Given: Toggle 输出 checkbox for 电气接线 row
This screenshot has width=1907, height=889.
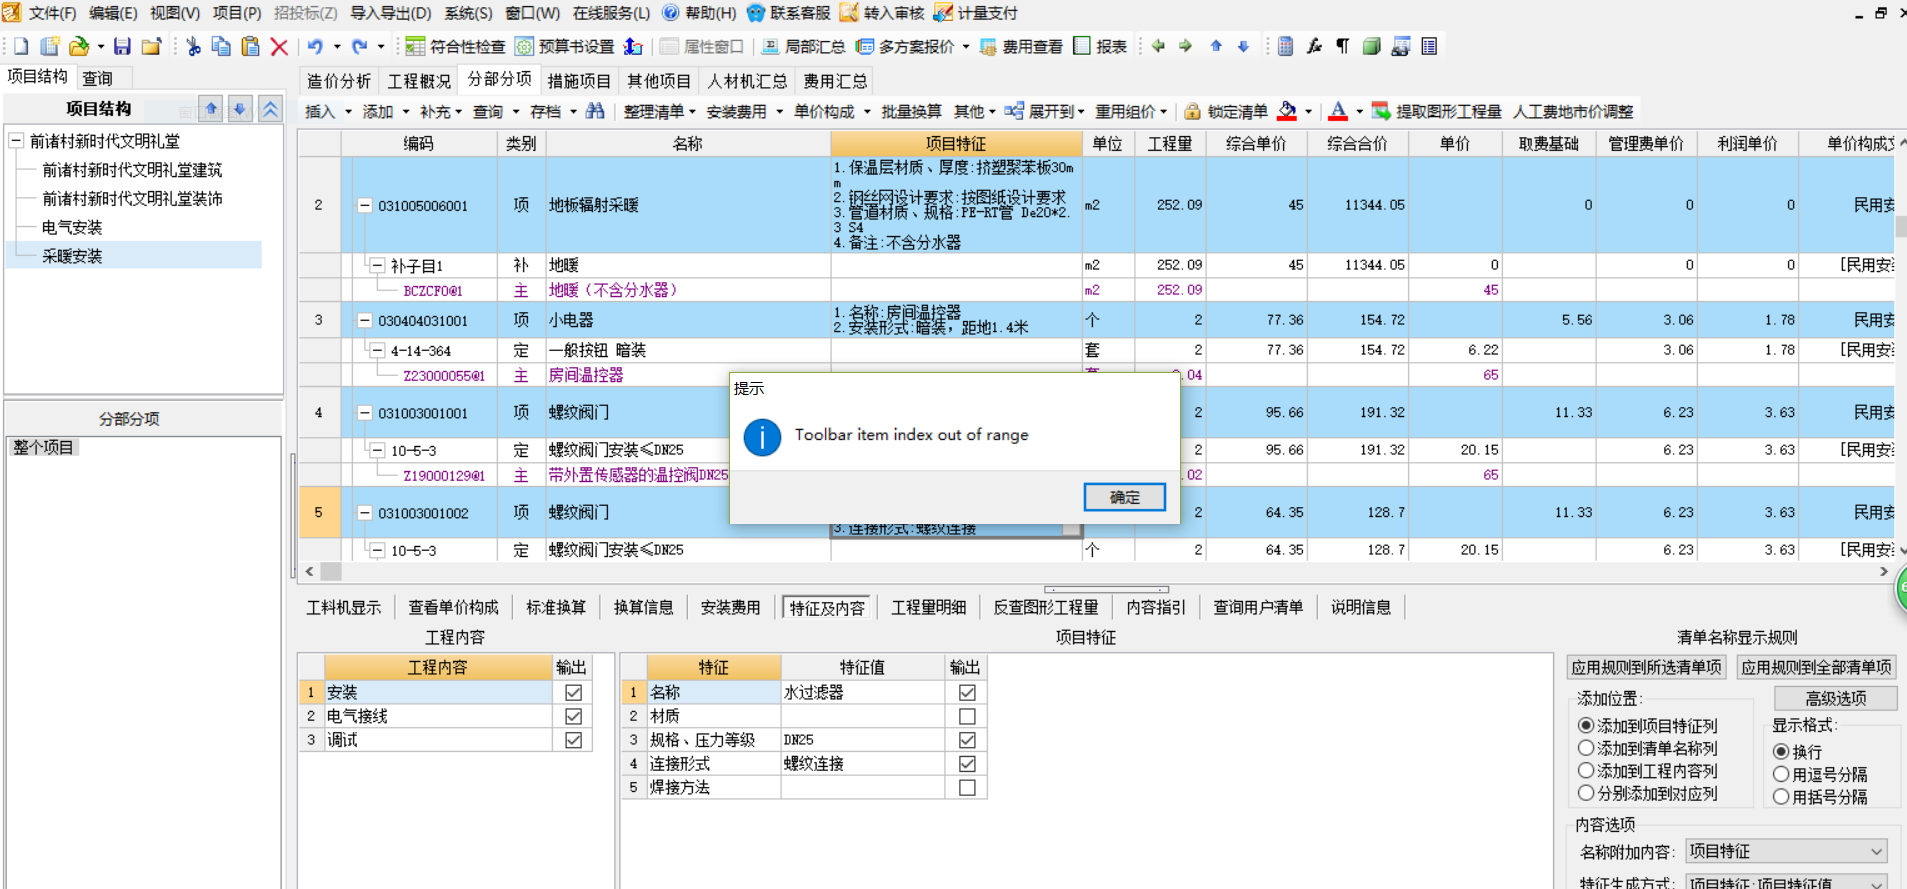Looking at the screenshot, I should [x=573, y=716].
